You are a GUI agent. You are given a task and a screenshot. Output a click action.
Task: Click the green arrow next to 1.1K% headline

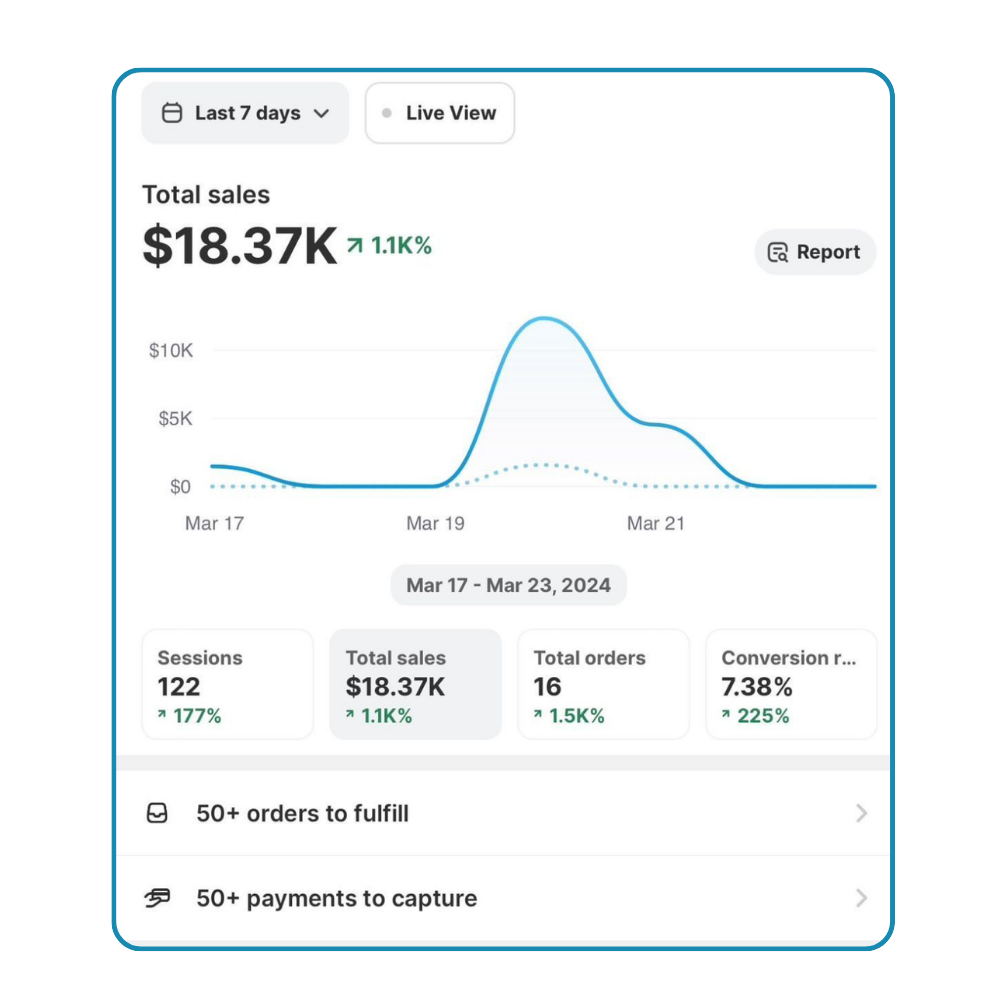355,245
